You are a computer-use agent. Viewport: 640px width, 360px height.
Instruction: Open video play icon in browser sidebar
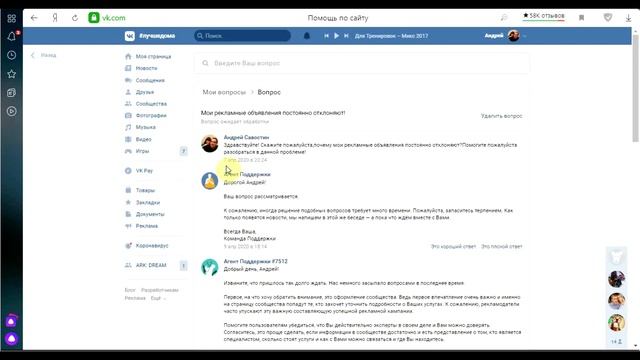(x=11, y=111)
